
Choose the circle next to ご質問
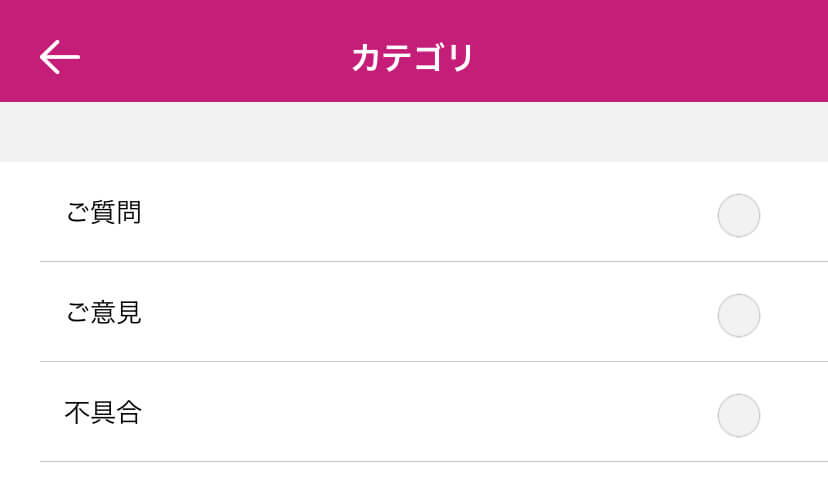click(739, 215)
